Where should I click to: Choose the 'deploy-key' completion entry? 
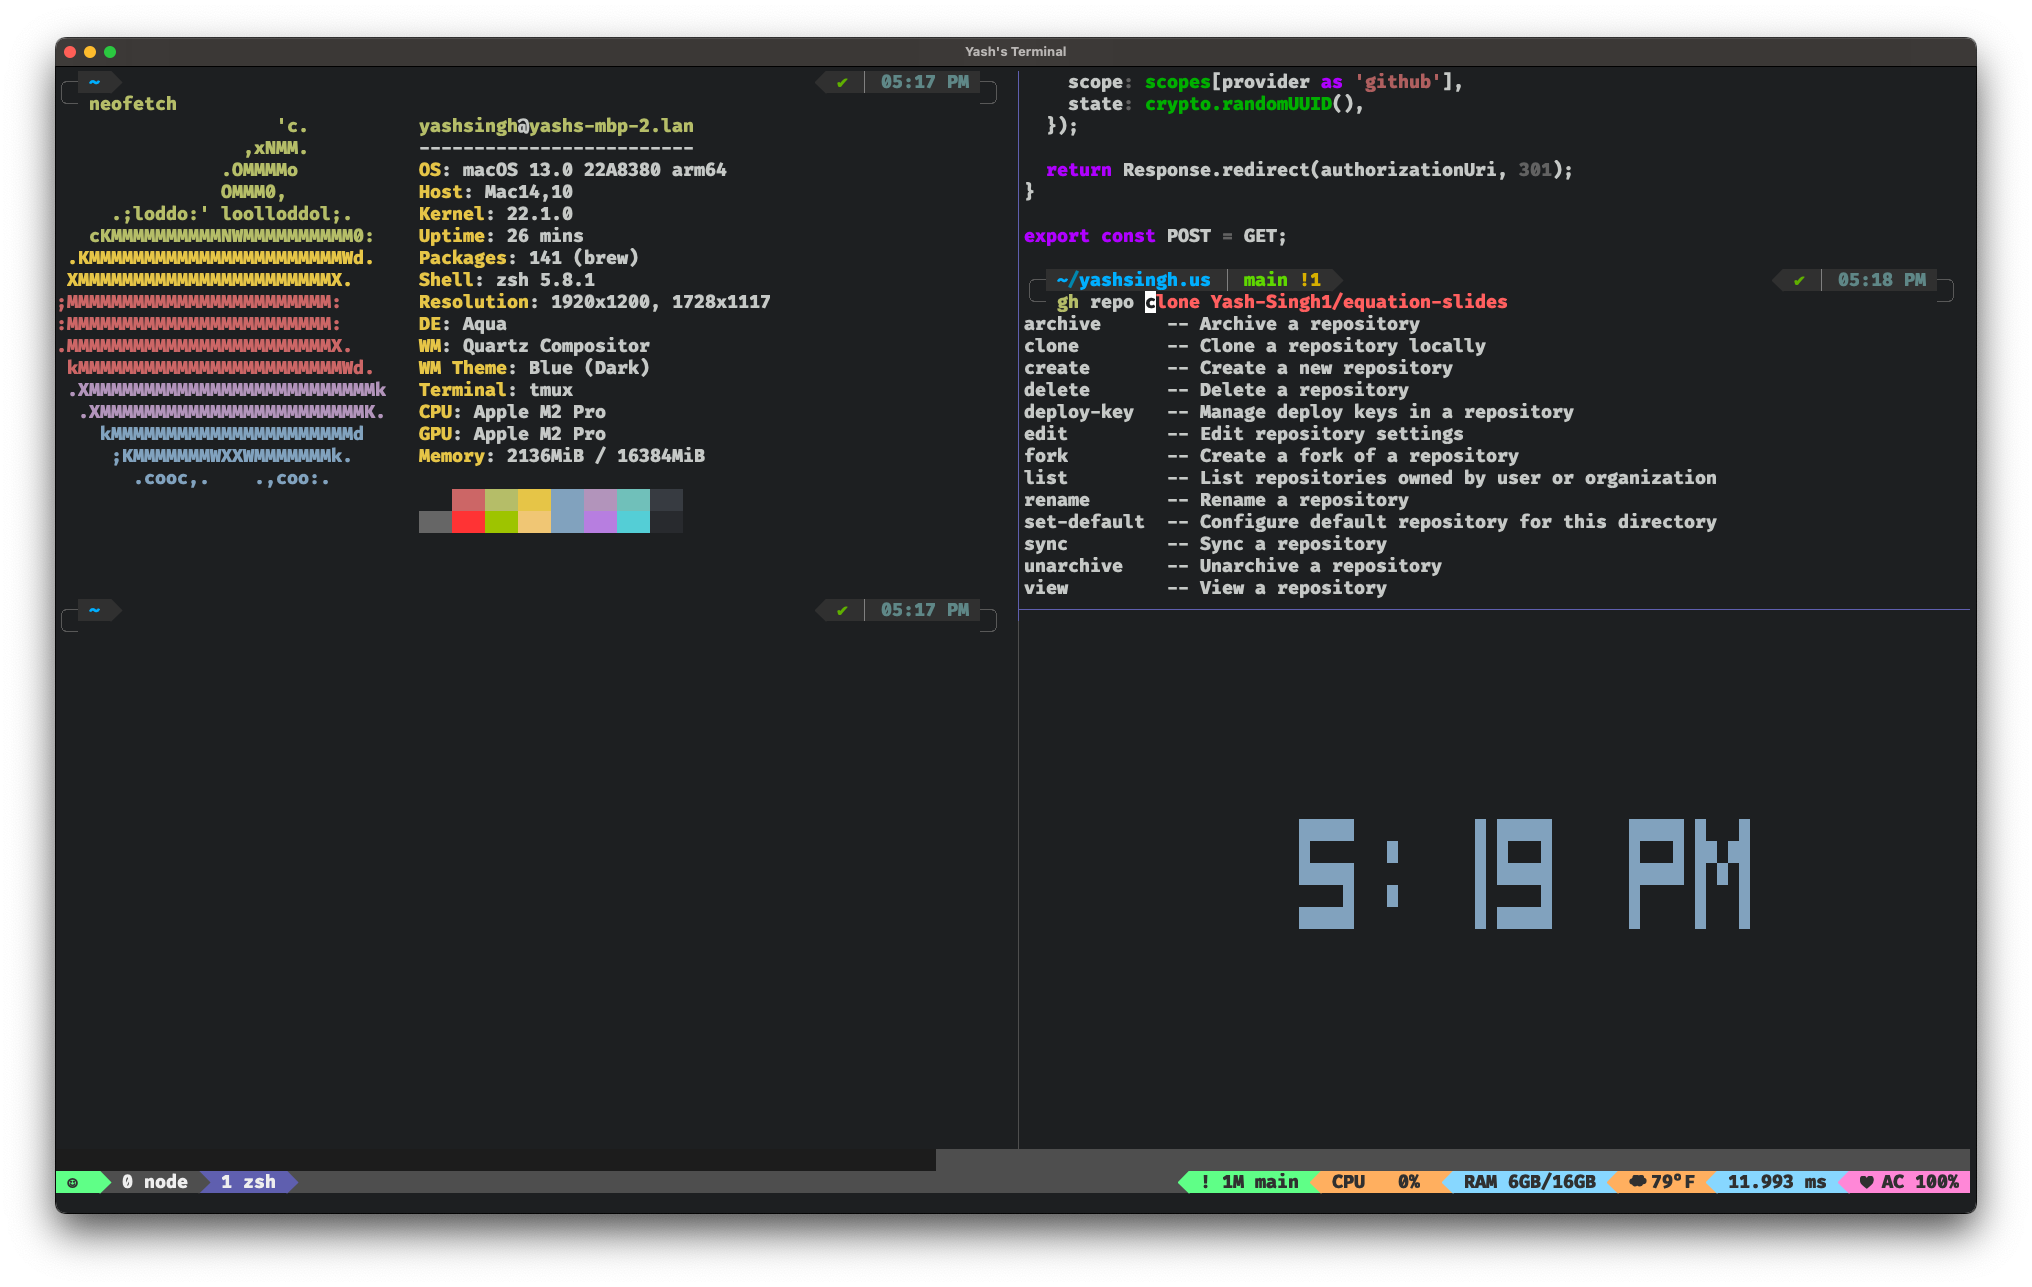(1298, 412)
